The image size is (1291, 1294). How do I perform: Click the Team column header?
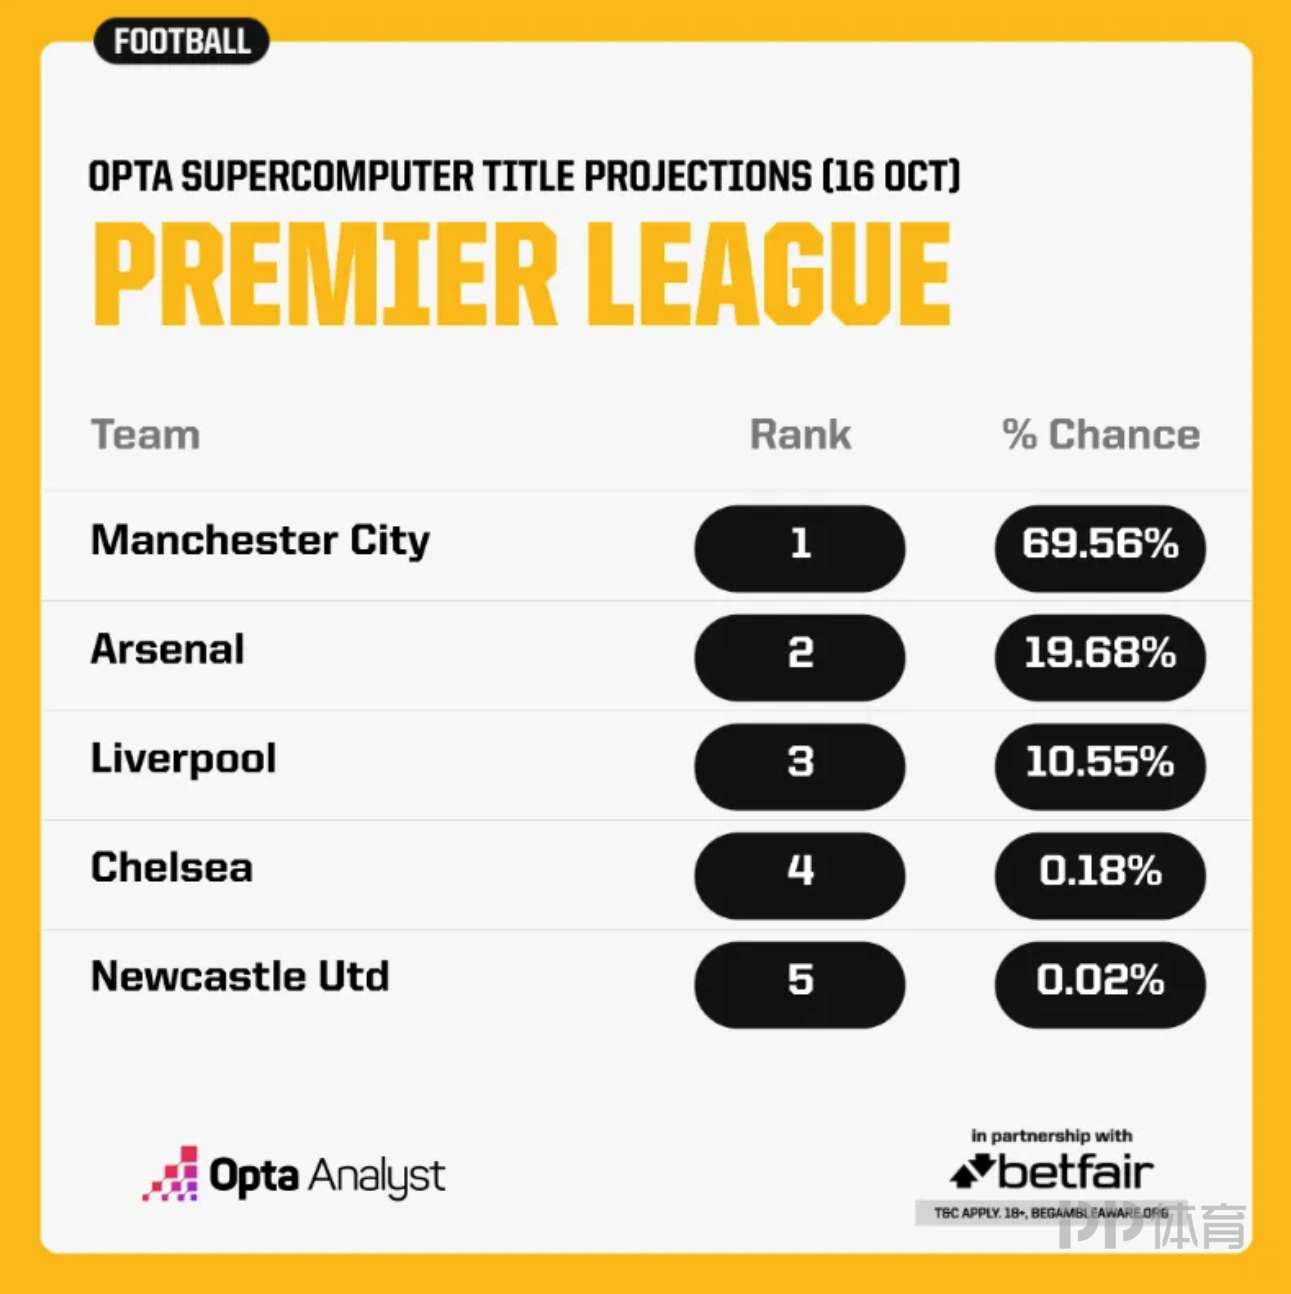[x=146, y=435]
